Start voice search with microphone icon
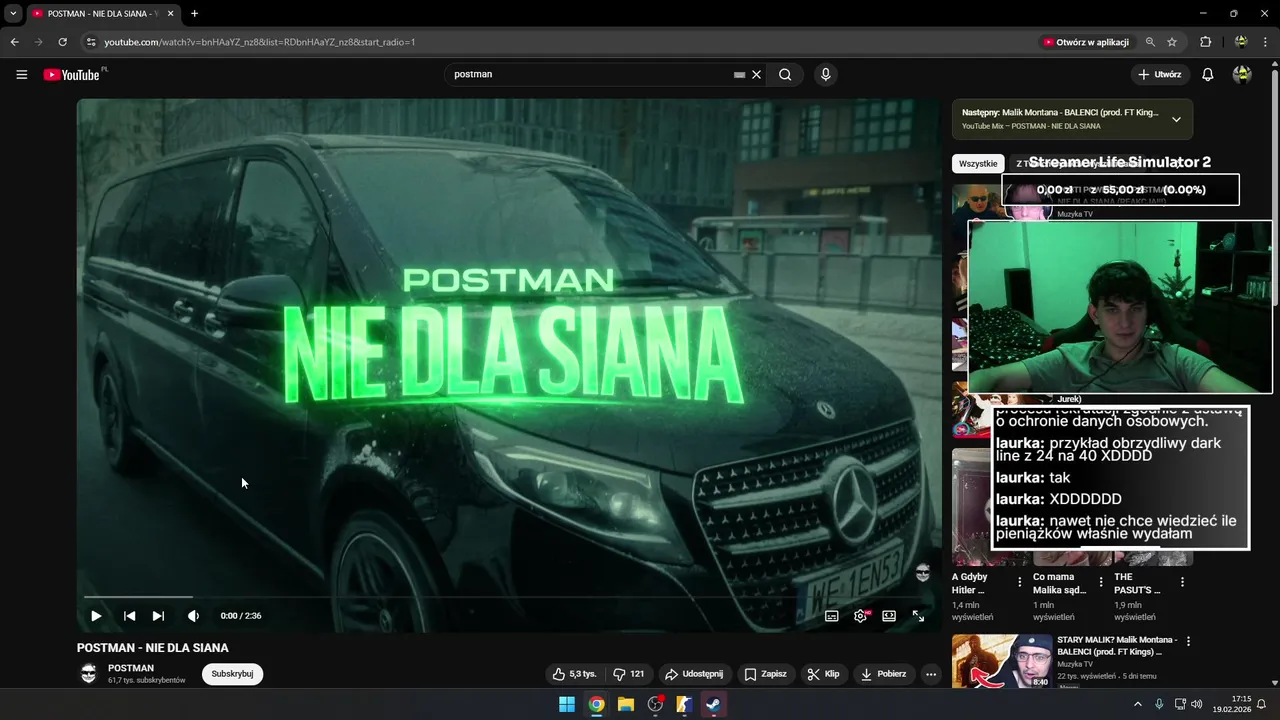 pyautogui.click(x=825, y=74)
